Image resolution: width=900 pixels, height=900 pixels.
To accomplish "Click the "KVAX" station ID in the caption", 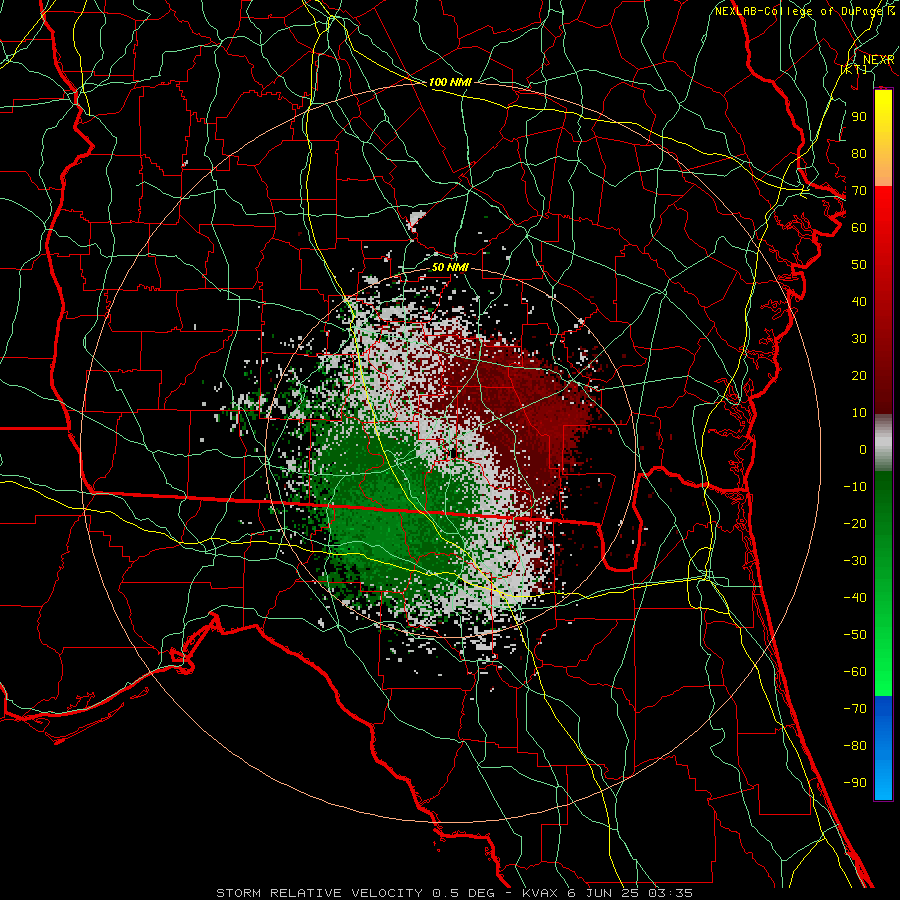I will pos(541,893).
